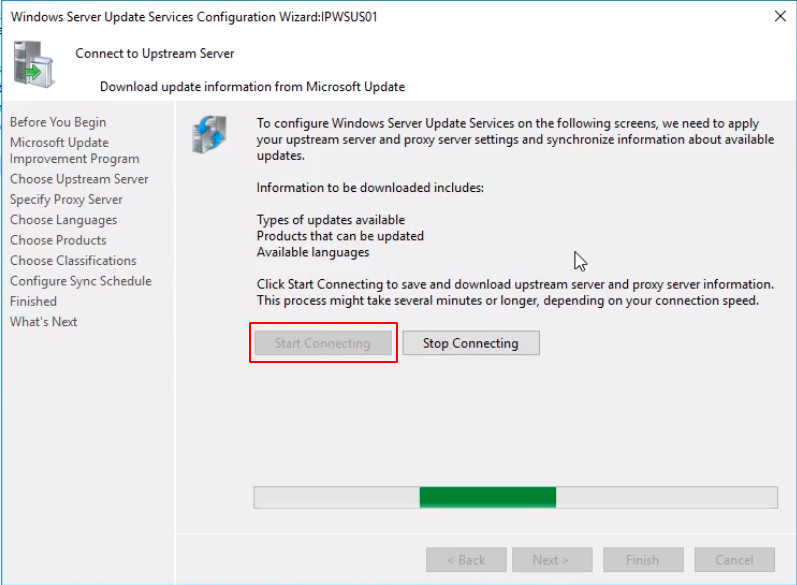The height and width of the screenshot is (585, 797).
Task: Cancel the configuration wizard
Action: [x=734, y=560]
